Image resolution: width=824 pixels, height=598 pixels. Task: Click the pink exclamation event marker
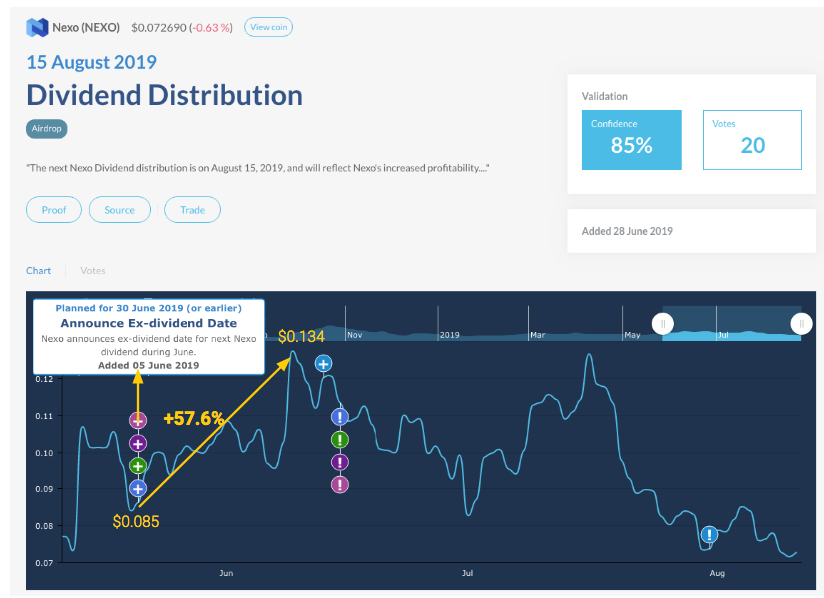(340, 485)
